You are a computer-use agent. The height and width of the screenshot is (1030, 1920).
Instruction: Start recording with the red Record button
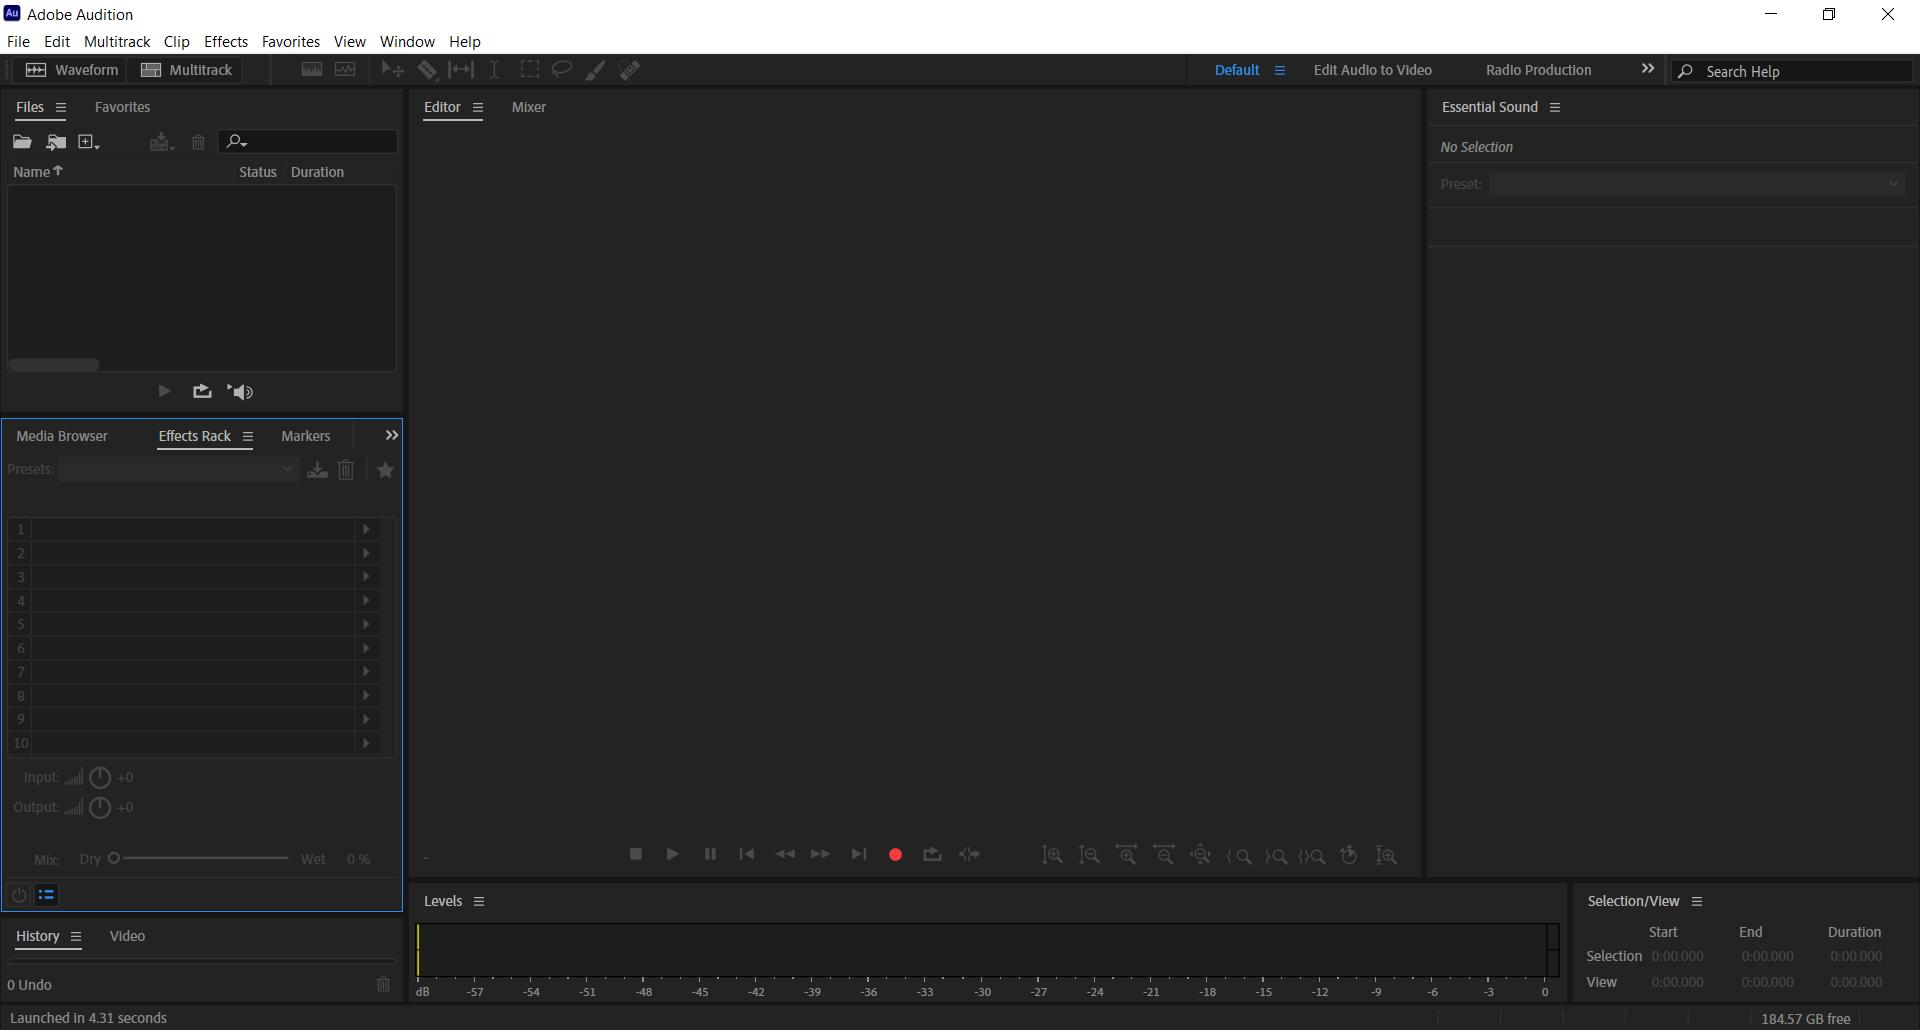[894, 855]
